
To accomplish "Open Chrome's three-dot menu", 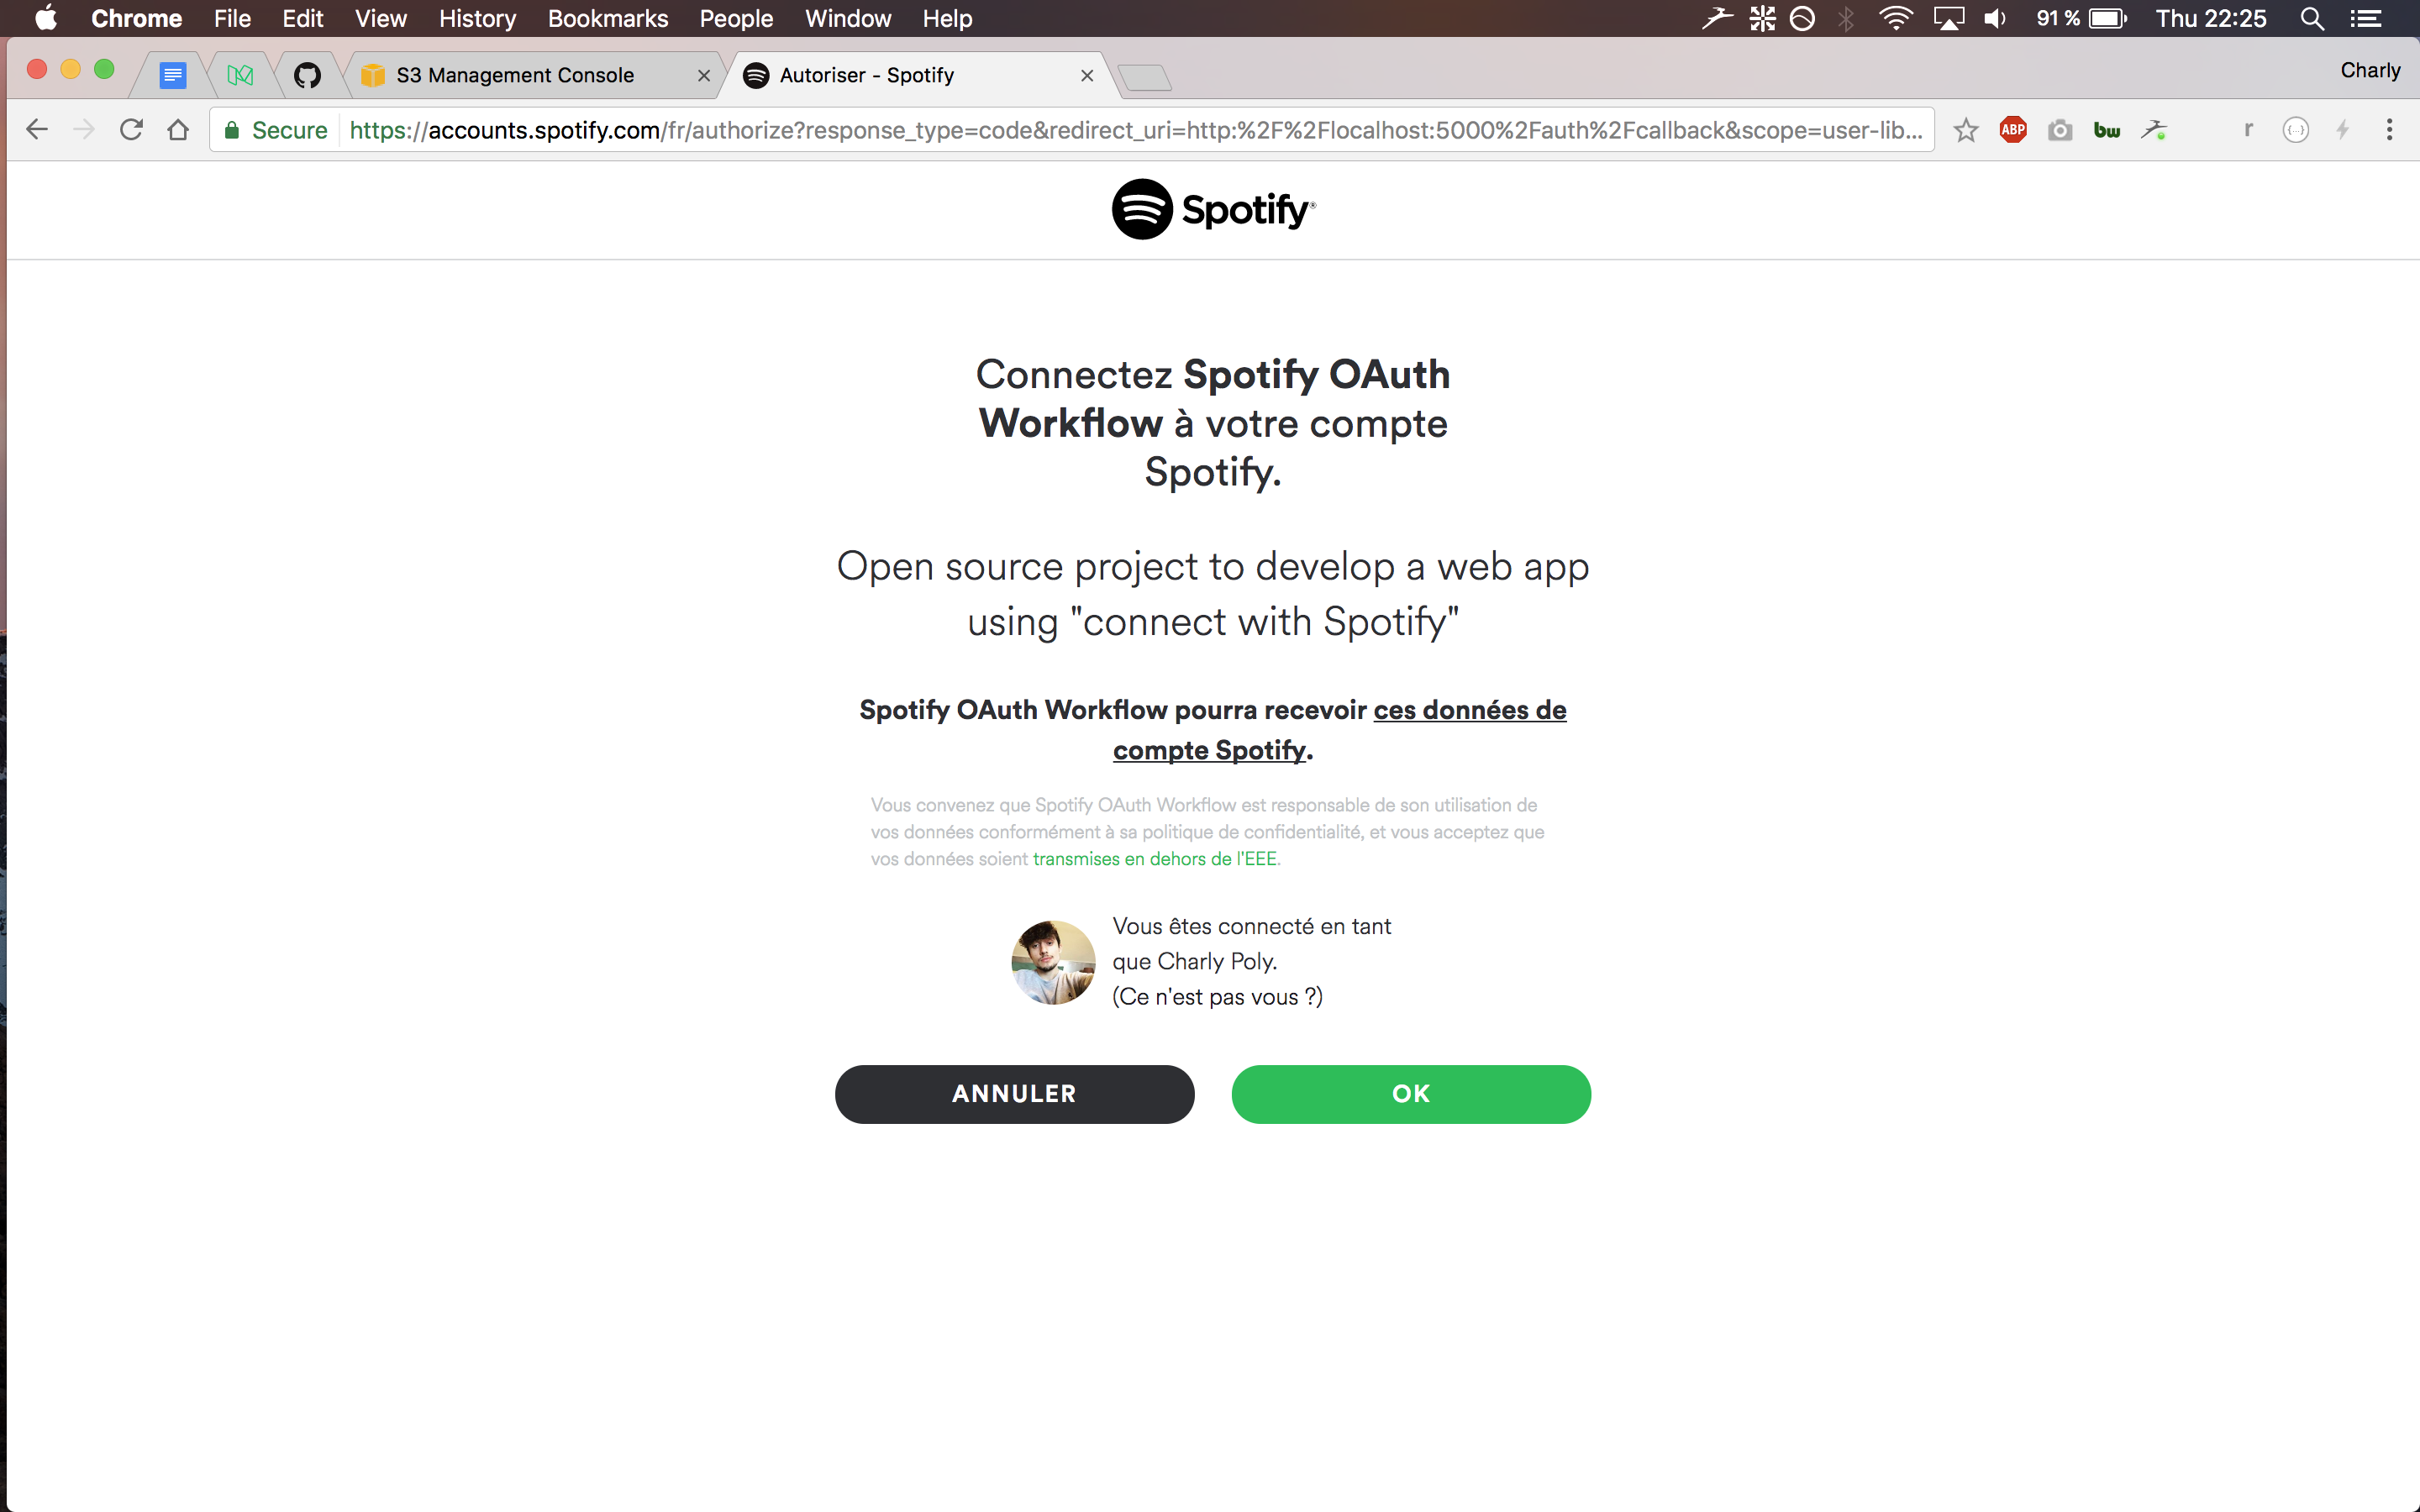I will pos(2389,130).
